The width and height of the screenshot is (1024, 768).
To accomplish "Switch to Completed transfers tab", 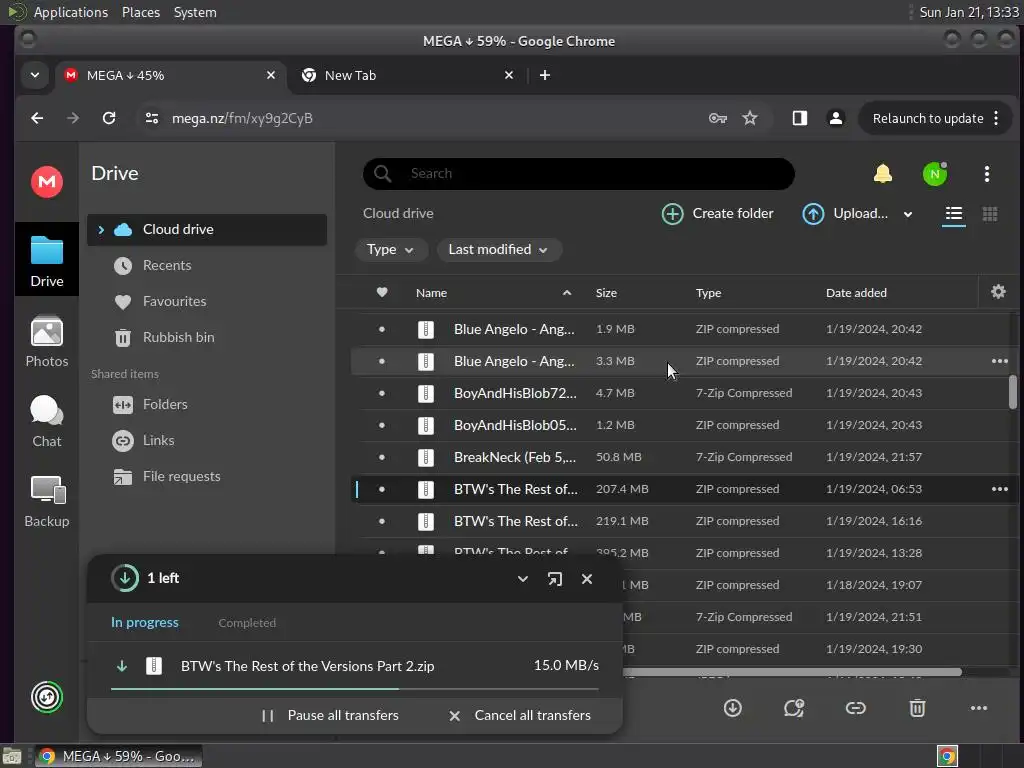I will (x=247, y=623).
